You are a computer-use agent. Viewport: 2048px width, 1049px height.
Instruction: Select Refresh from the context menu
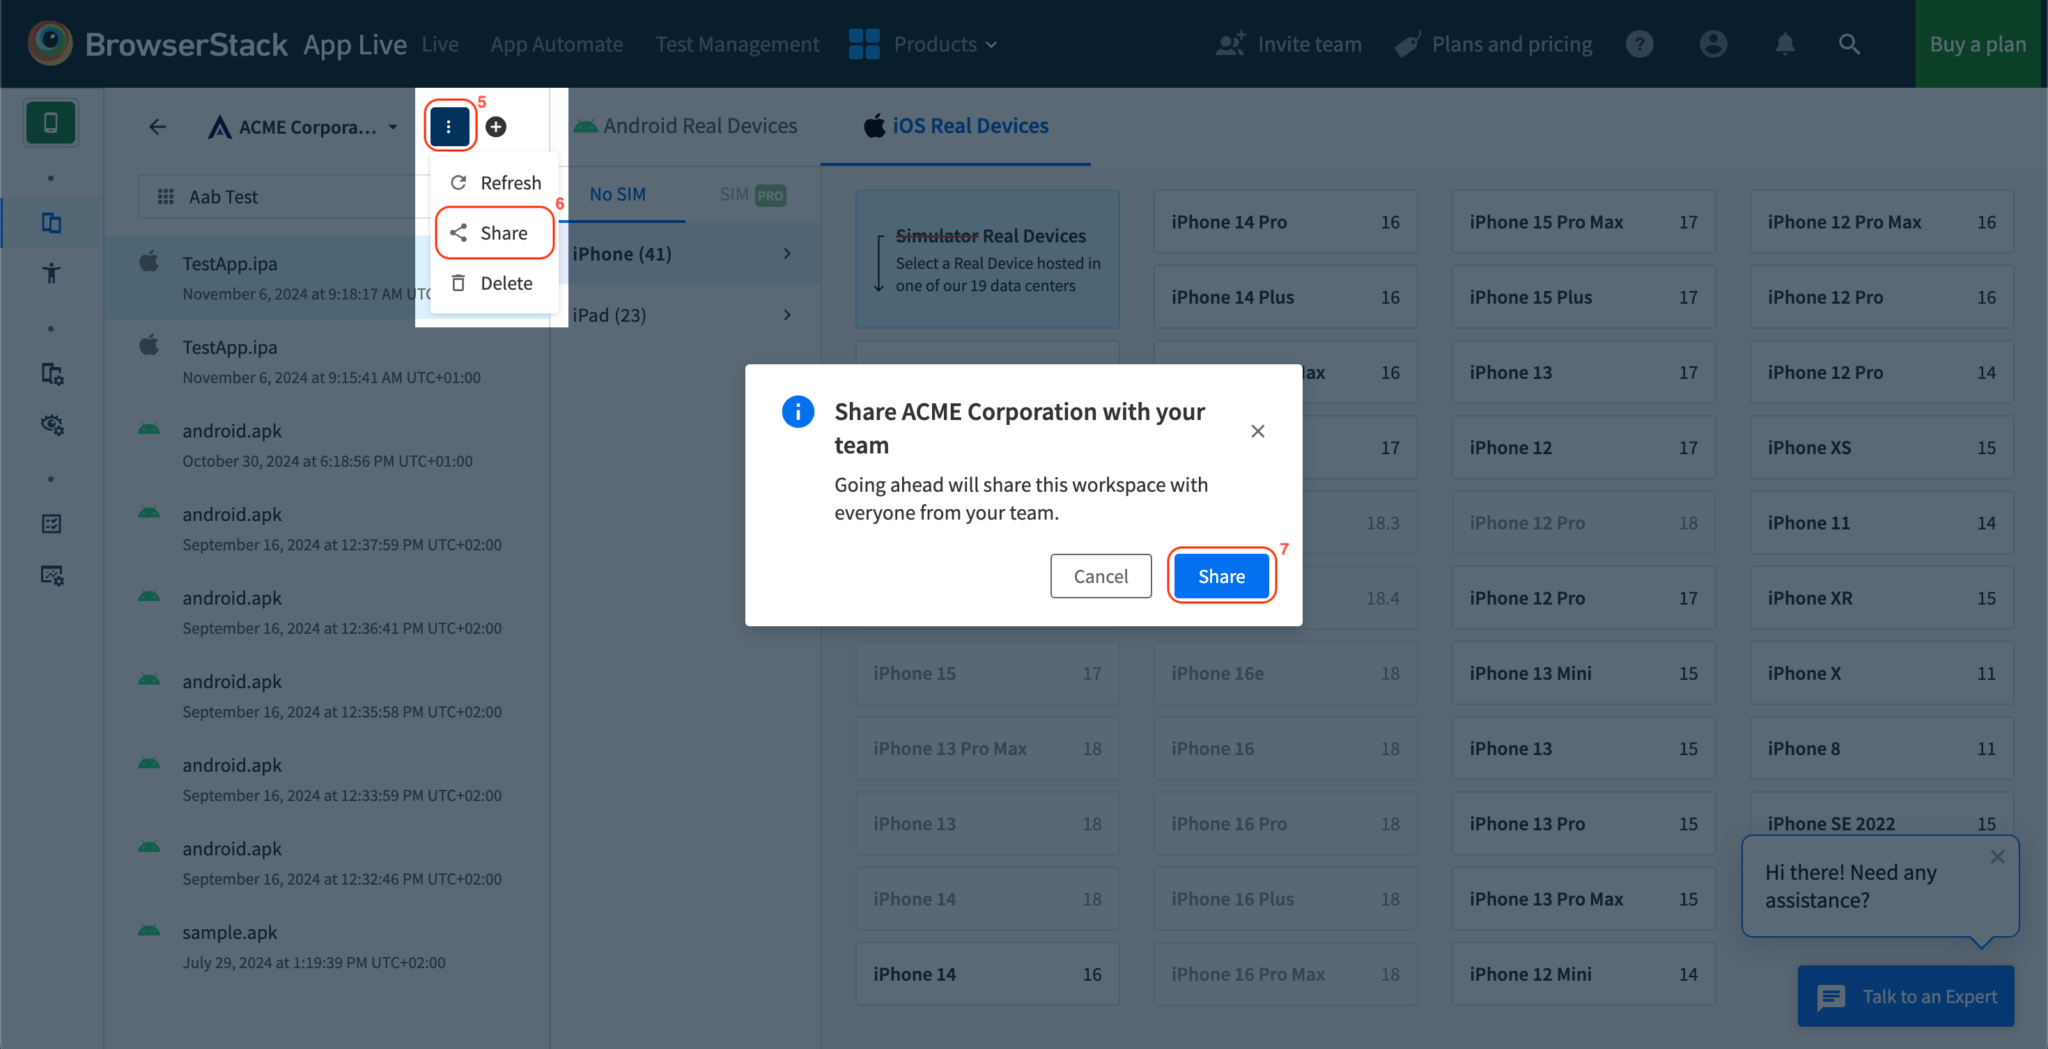coord(496,183)
